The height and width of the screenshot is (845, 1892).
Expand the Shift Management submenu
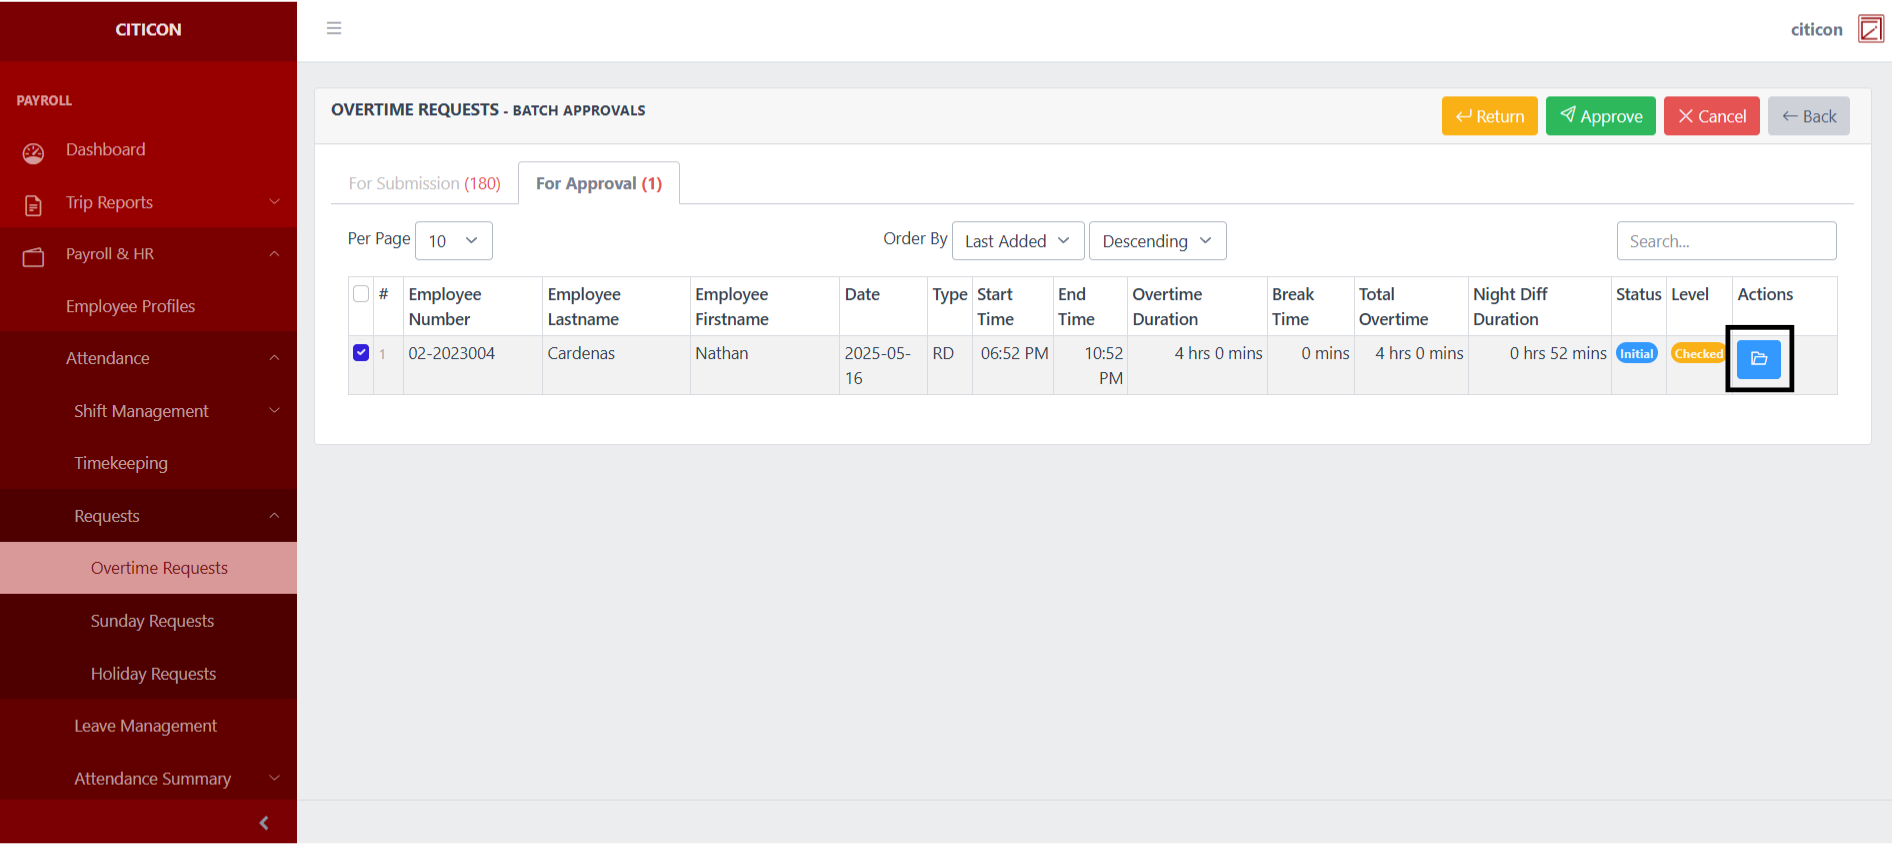(141, 411)
